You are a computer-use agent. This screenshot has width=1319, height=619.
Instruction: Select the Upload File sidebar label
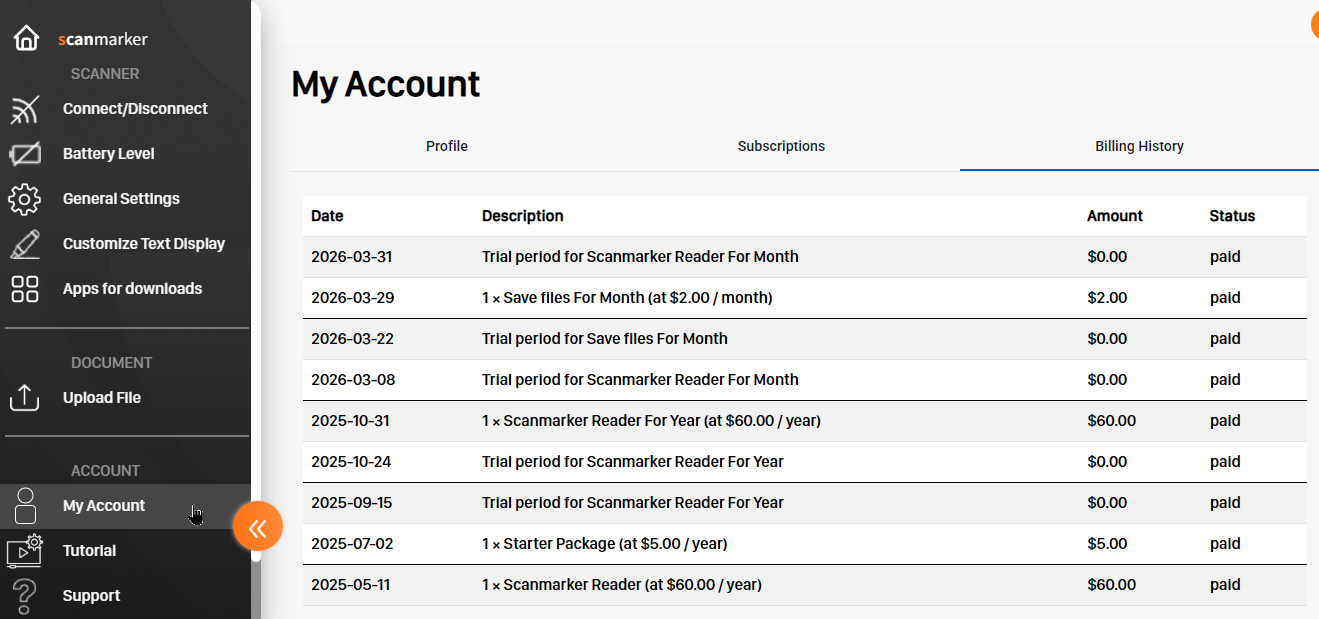click(x=102, y=398)
